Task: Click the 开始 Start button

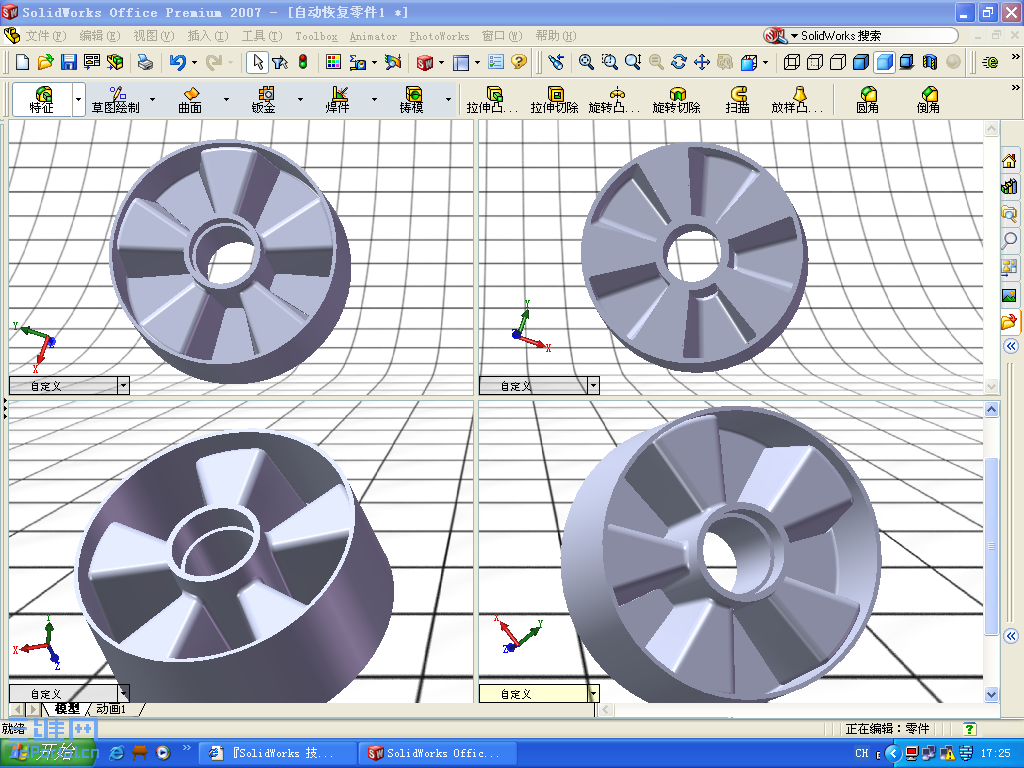Action: coord(48,753)
